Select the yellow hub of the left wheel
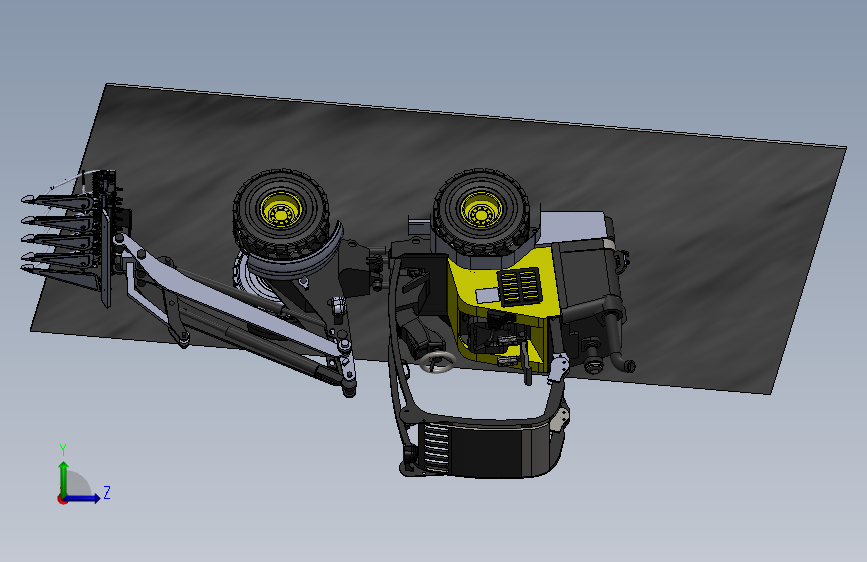The width and height of the screenshot is (867, 562). tap(282, 210)
